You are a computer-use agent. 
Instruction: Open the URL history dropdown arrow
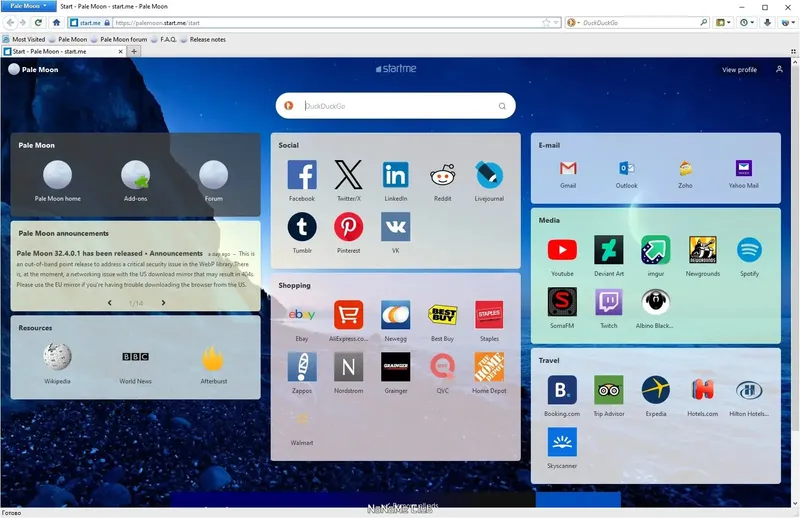[x=556, y=22]
